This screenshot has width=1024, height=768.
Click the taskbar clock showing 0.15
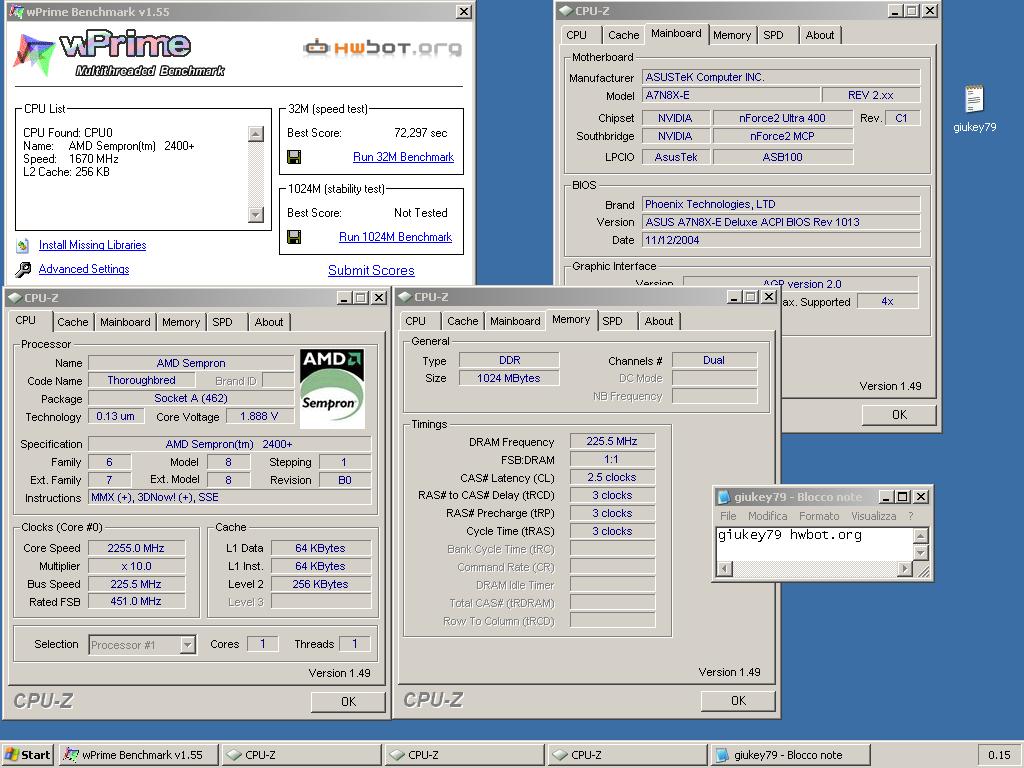pyautogui.click(x=999, y=755)
